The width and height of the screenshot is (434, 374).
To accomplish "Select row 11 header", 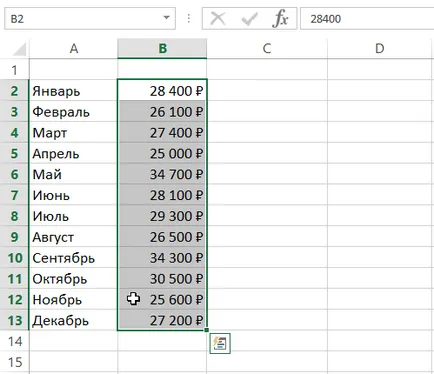I will point(14,279).
